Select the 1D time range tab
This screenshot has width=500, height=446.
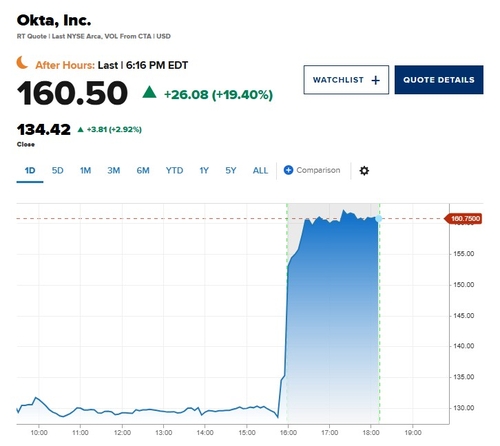[x=30, y=171]
